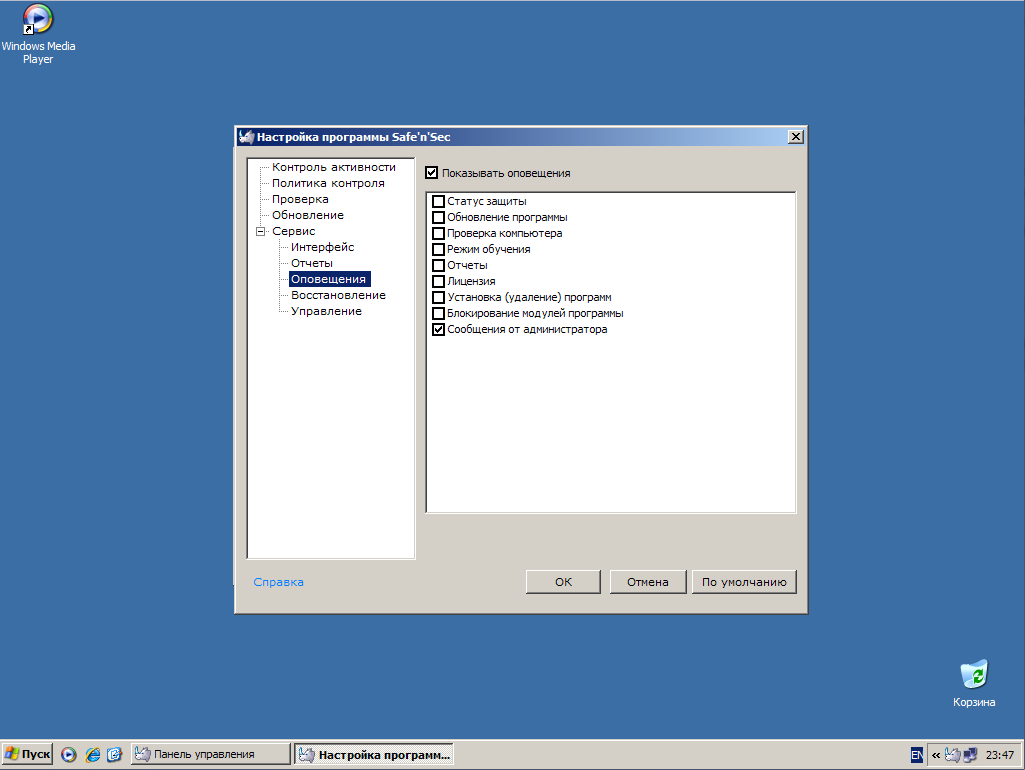
Task: Click the Safe'n'Sec icon in the title bar
Action: tap(246, 137)
